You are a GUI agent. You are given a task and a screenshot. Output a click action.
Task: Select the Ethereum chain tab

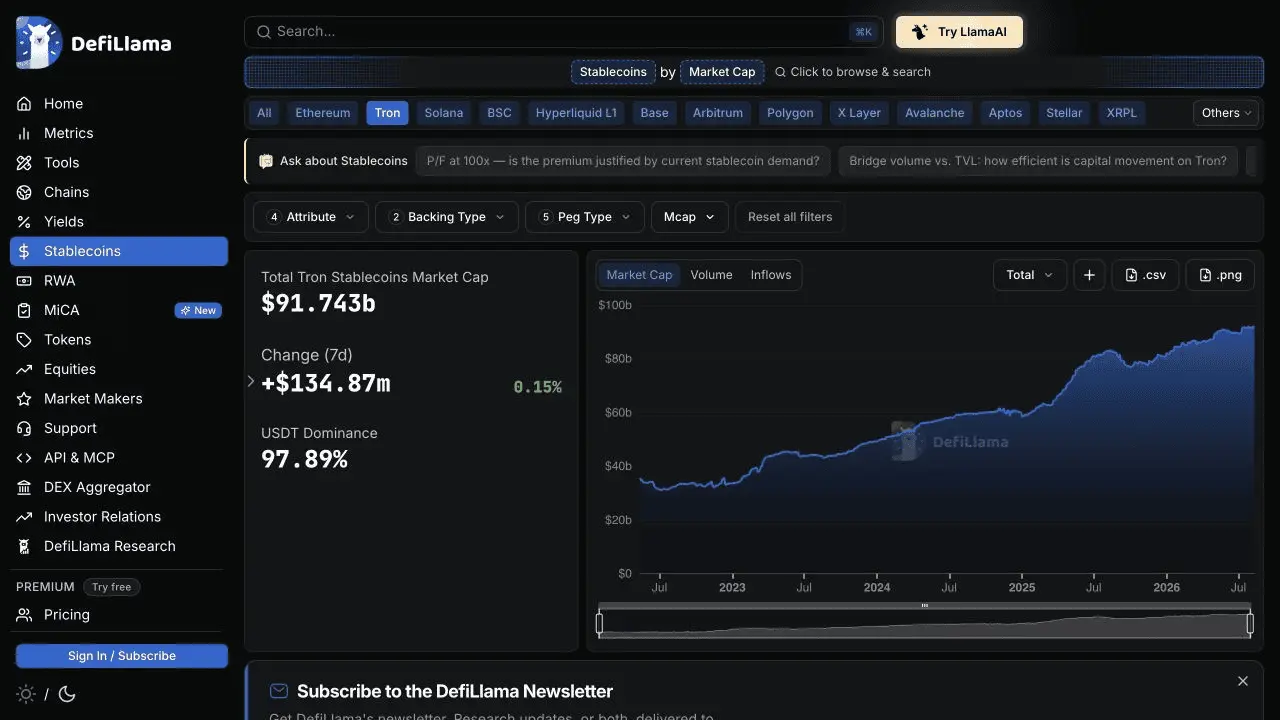coord(323,113)
